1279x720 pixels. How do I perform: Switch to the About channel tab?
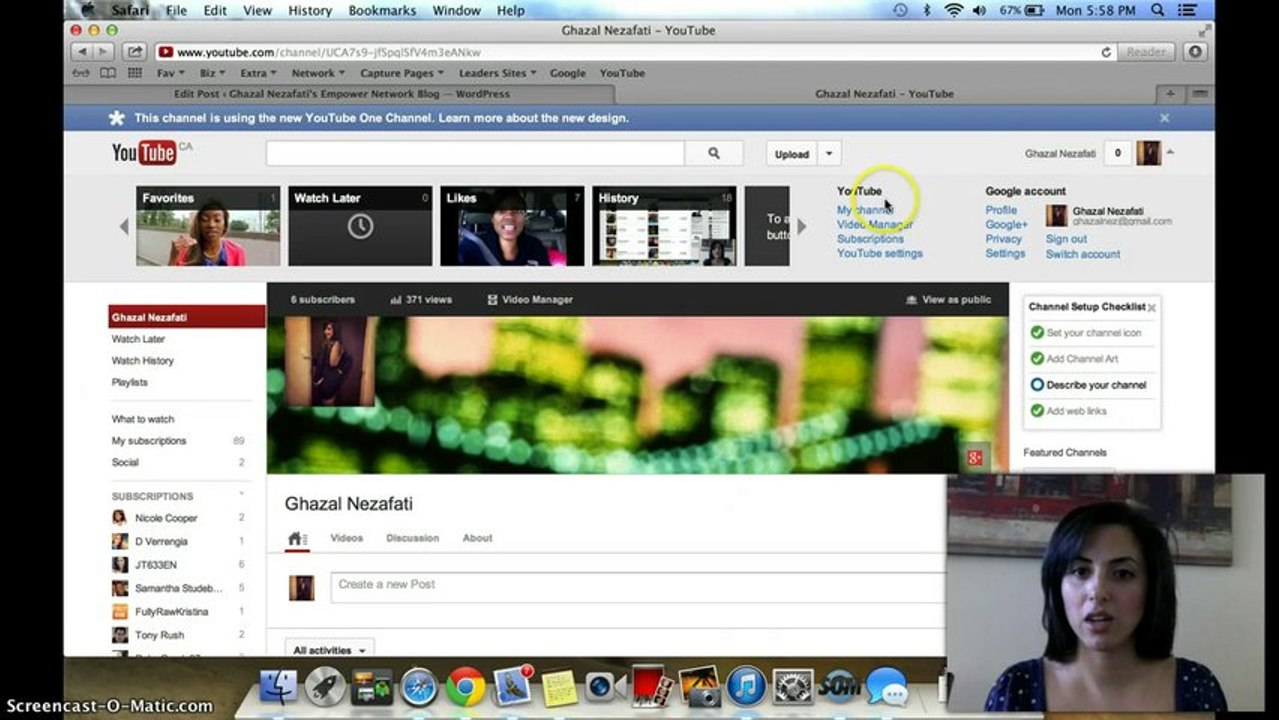pyautogui.click(x=477, y=538)
